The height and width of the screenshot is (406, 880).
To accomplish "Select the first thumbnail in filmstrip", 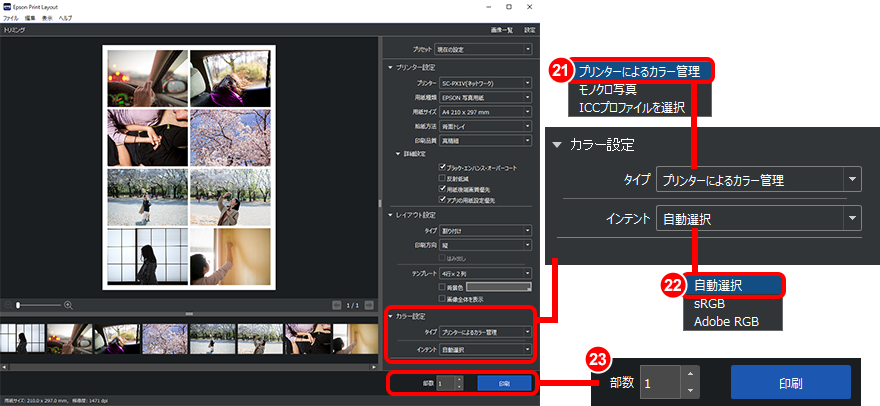I will tap(21, 338).
